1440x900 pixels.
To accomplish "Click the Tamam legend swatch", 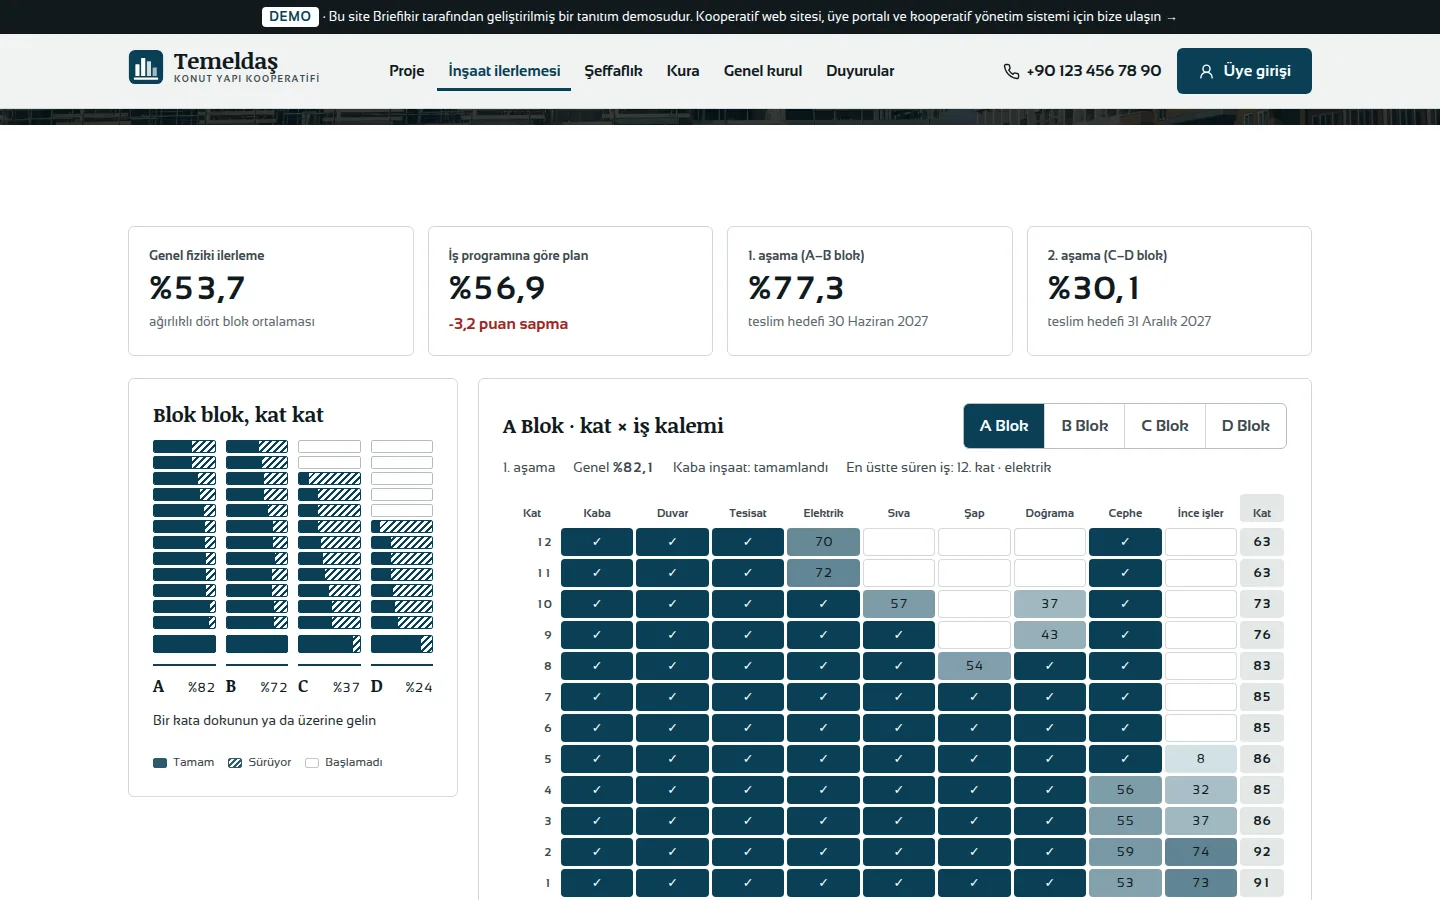I will (160, 763).
